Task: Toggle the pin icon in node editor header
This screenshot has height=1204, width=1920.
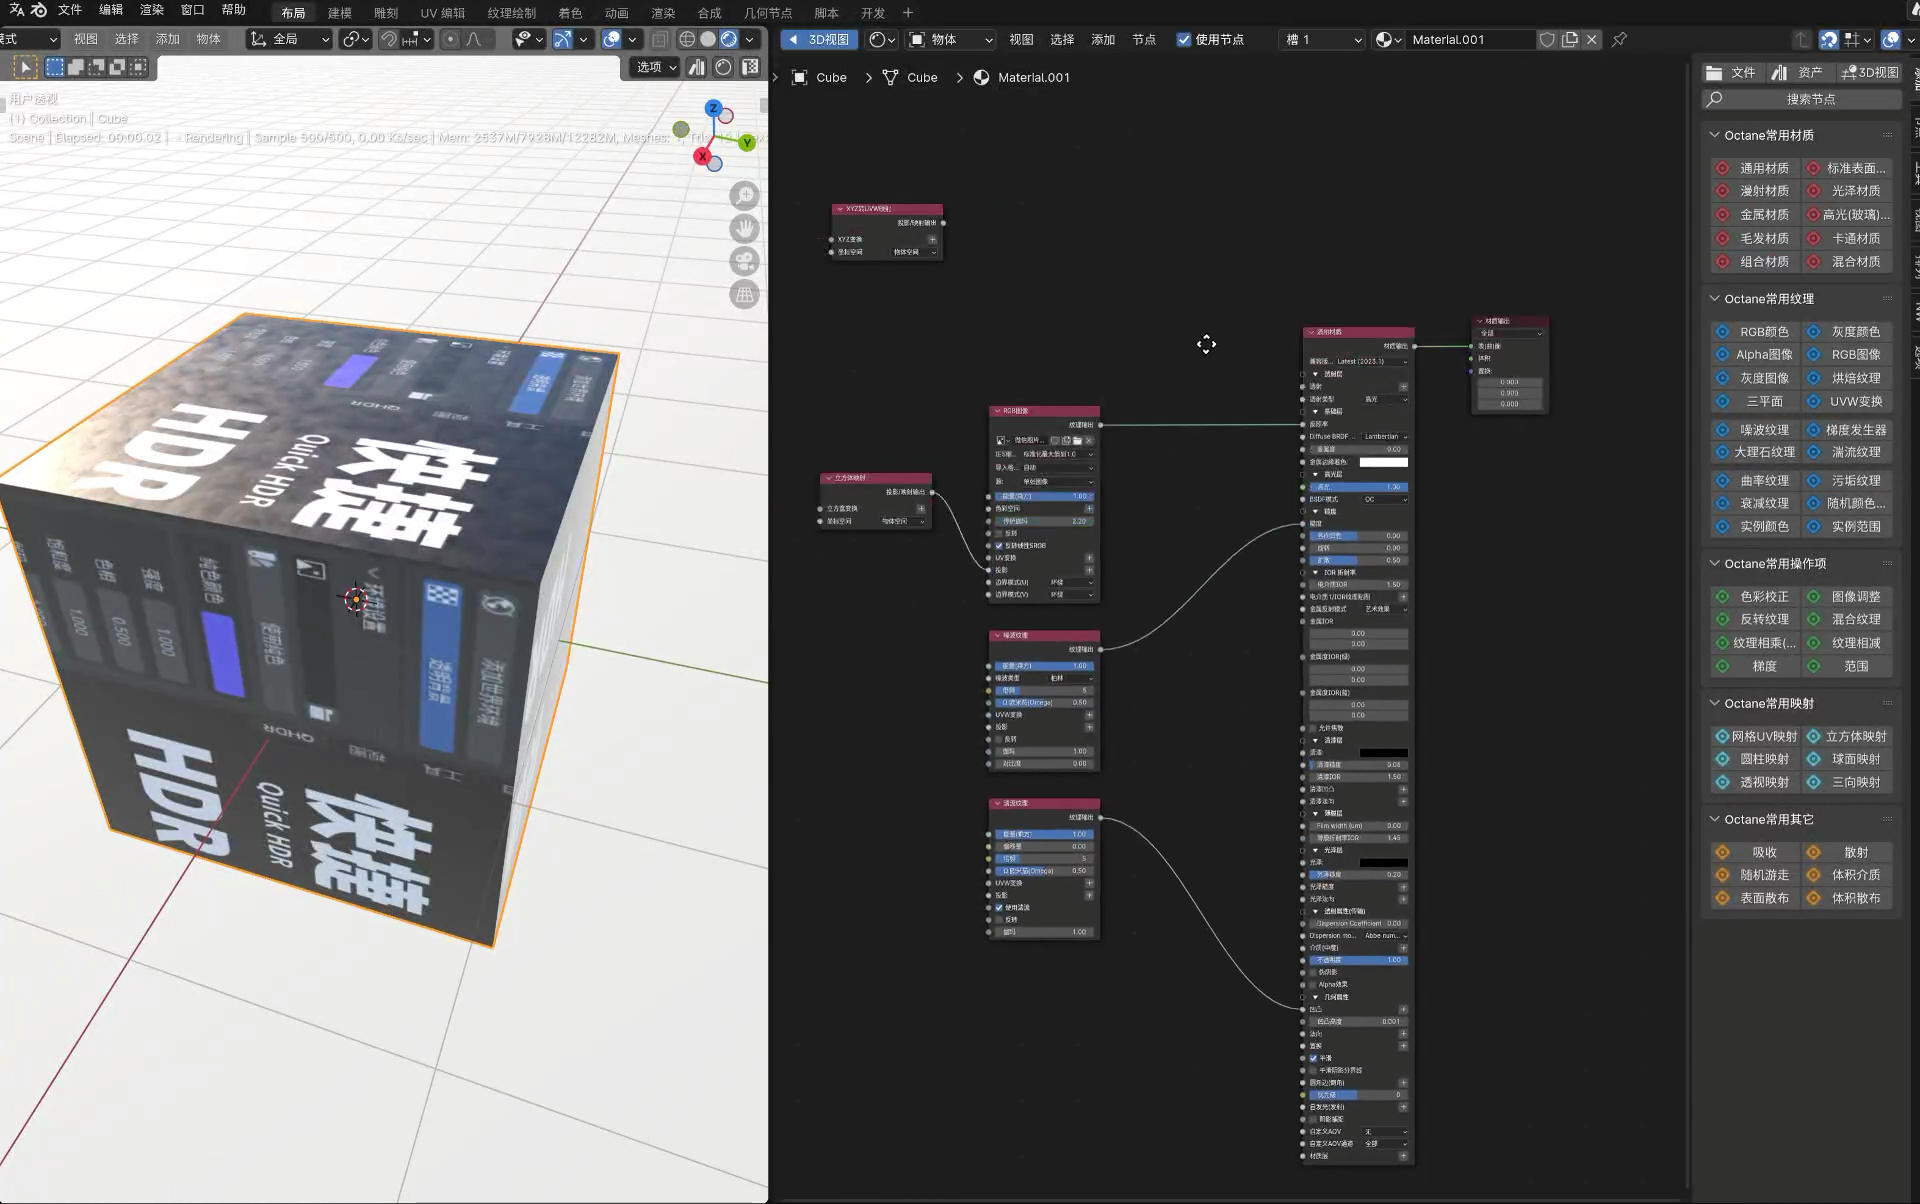Action: 1619,39
